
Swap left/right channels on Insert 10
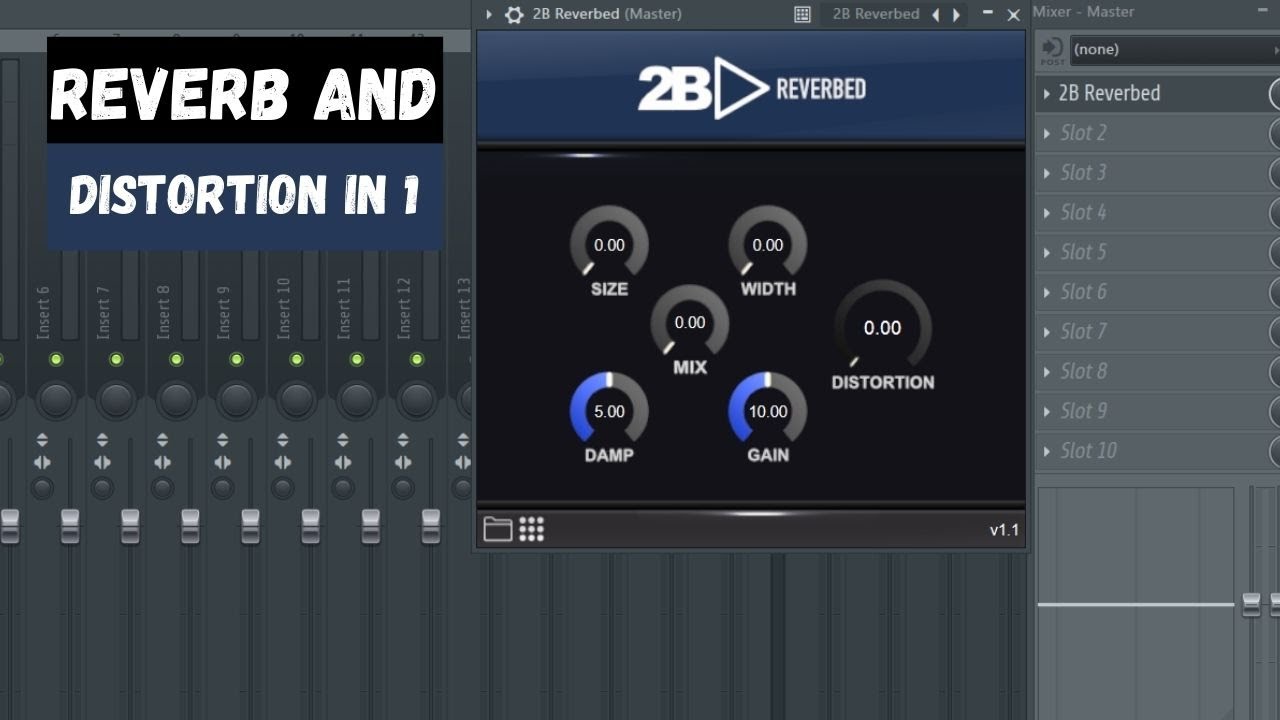[x=283, y=462]
